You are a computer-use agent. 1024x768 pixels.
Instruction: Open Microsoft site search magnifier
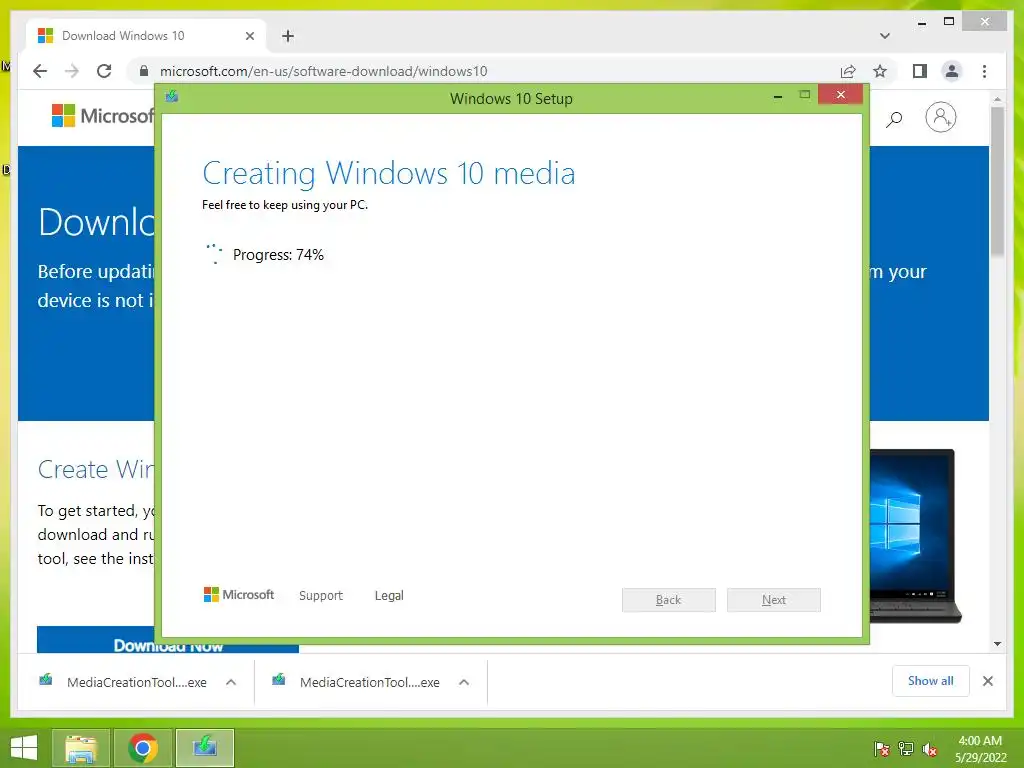pyautogui.click(x=893, y=118)
